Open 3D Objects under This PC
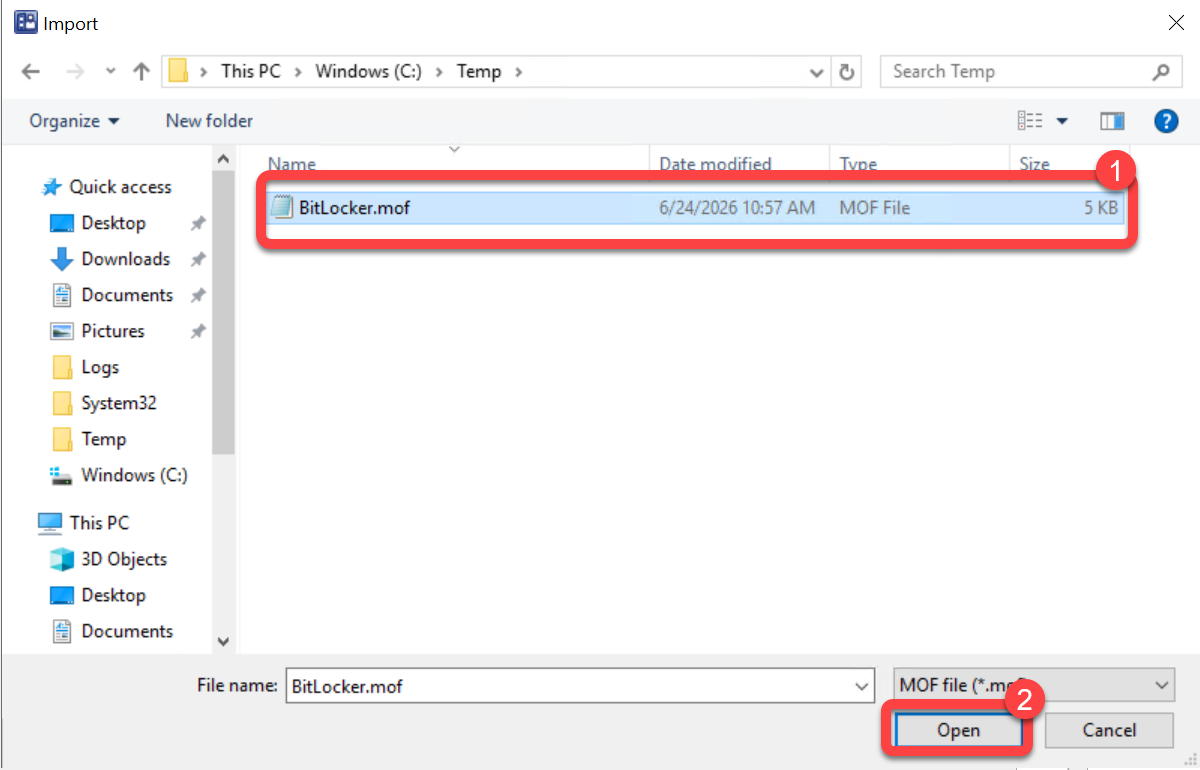The width and height of the screenshot is (1200, 770). (x=124, y=559)
